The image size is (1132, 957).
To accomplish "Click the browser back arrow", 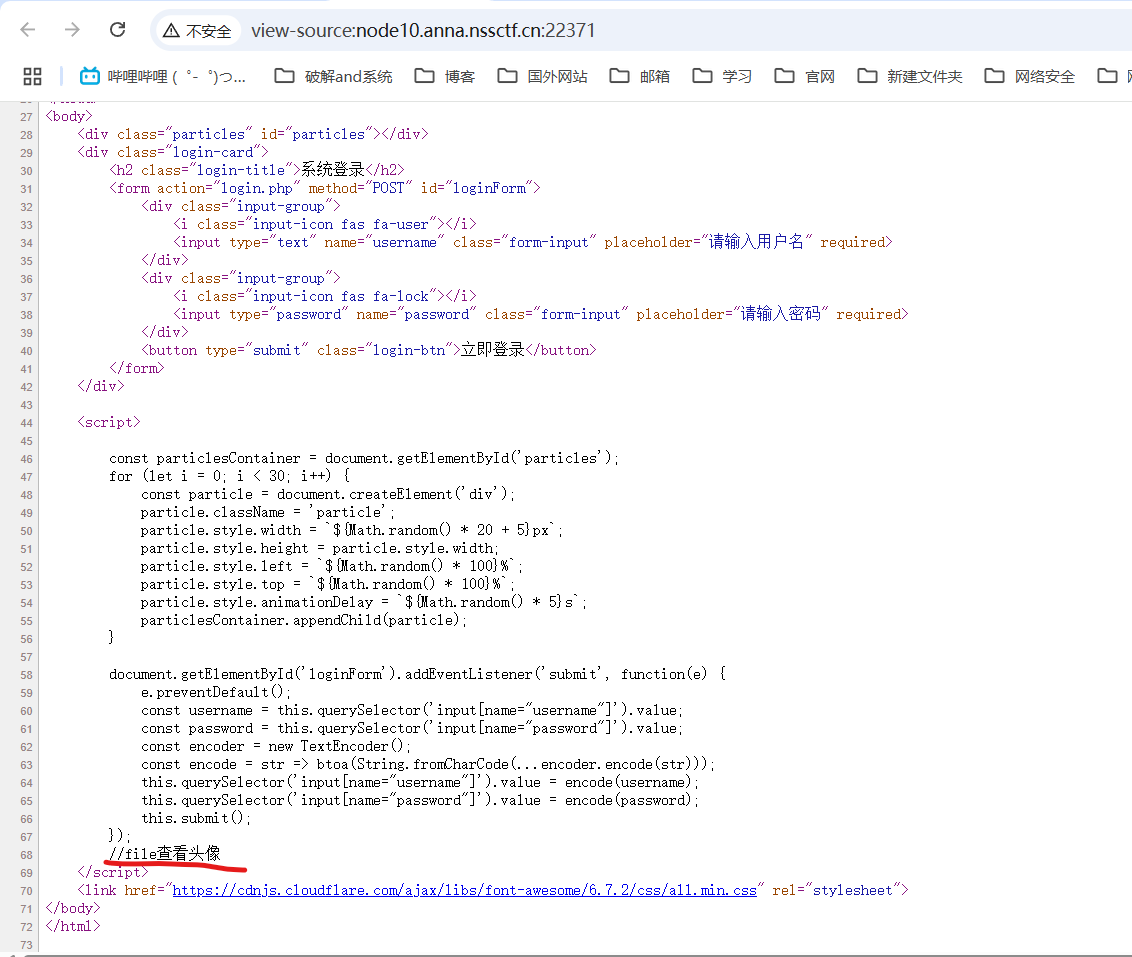I will point(27,30).
